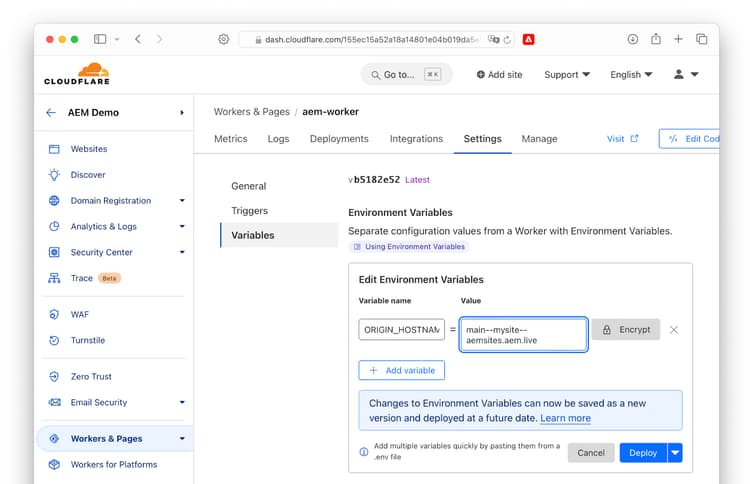Expand the Support menu
The width and height of the screenshot is (750, 484).
(567, 75)
